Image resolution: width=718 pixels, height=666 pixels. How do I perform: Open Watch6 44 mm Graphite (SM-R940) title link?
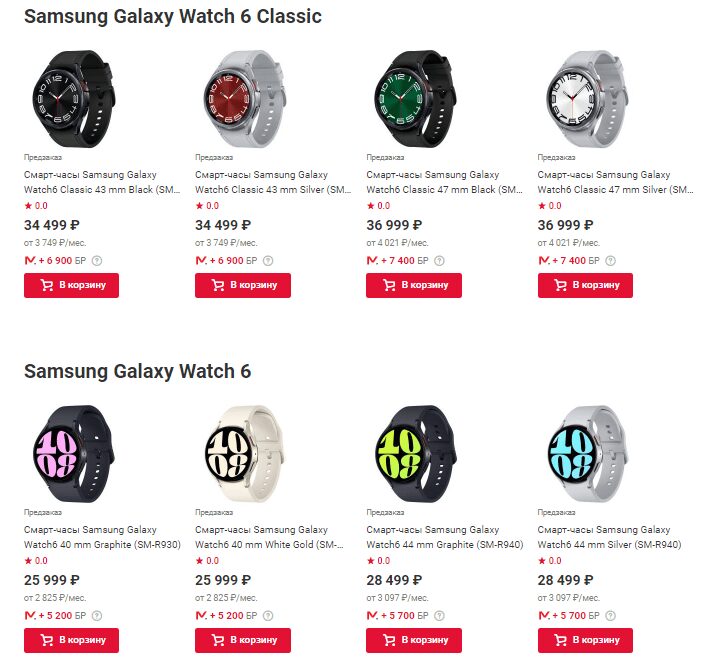point(443,537)
